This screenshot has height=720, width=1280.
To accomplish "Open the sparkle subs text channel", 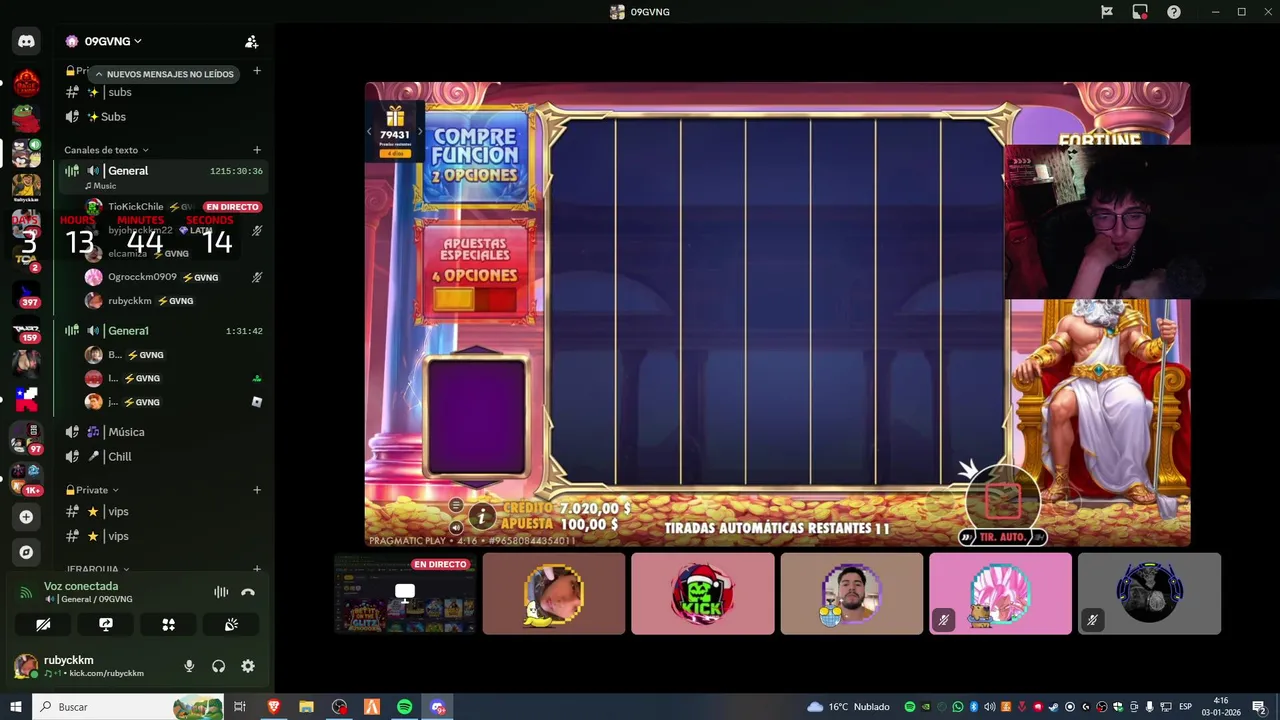I will pyautogui.click(x=163, y=92).
